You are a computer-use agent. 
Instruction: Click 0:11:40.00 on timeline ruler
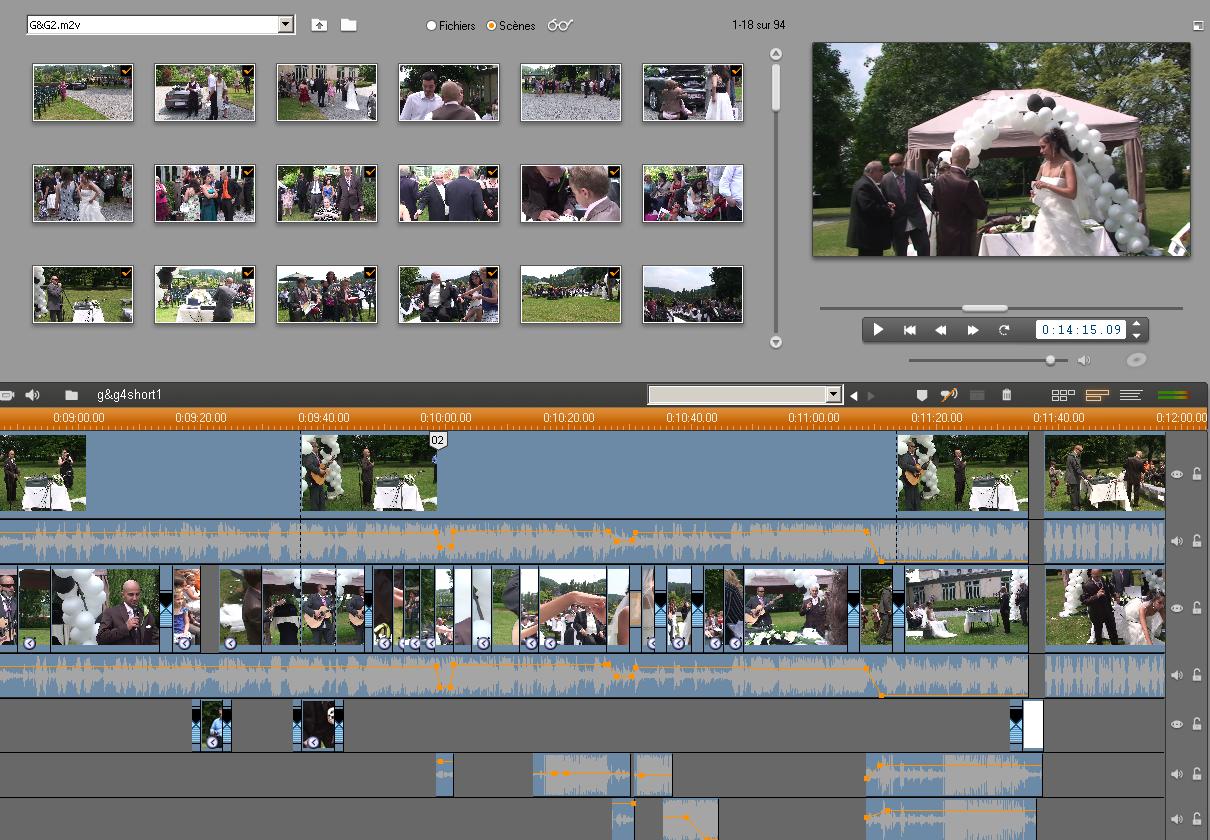(1059, 418)
